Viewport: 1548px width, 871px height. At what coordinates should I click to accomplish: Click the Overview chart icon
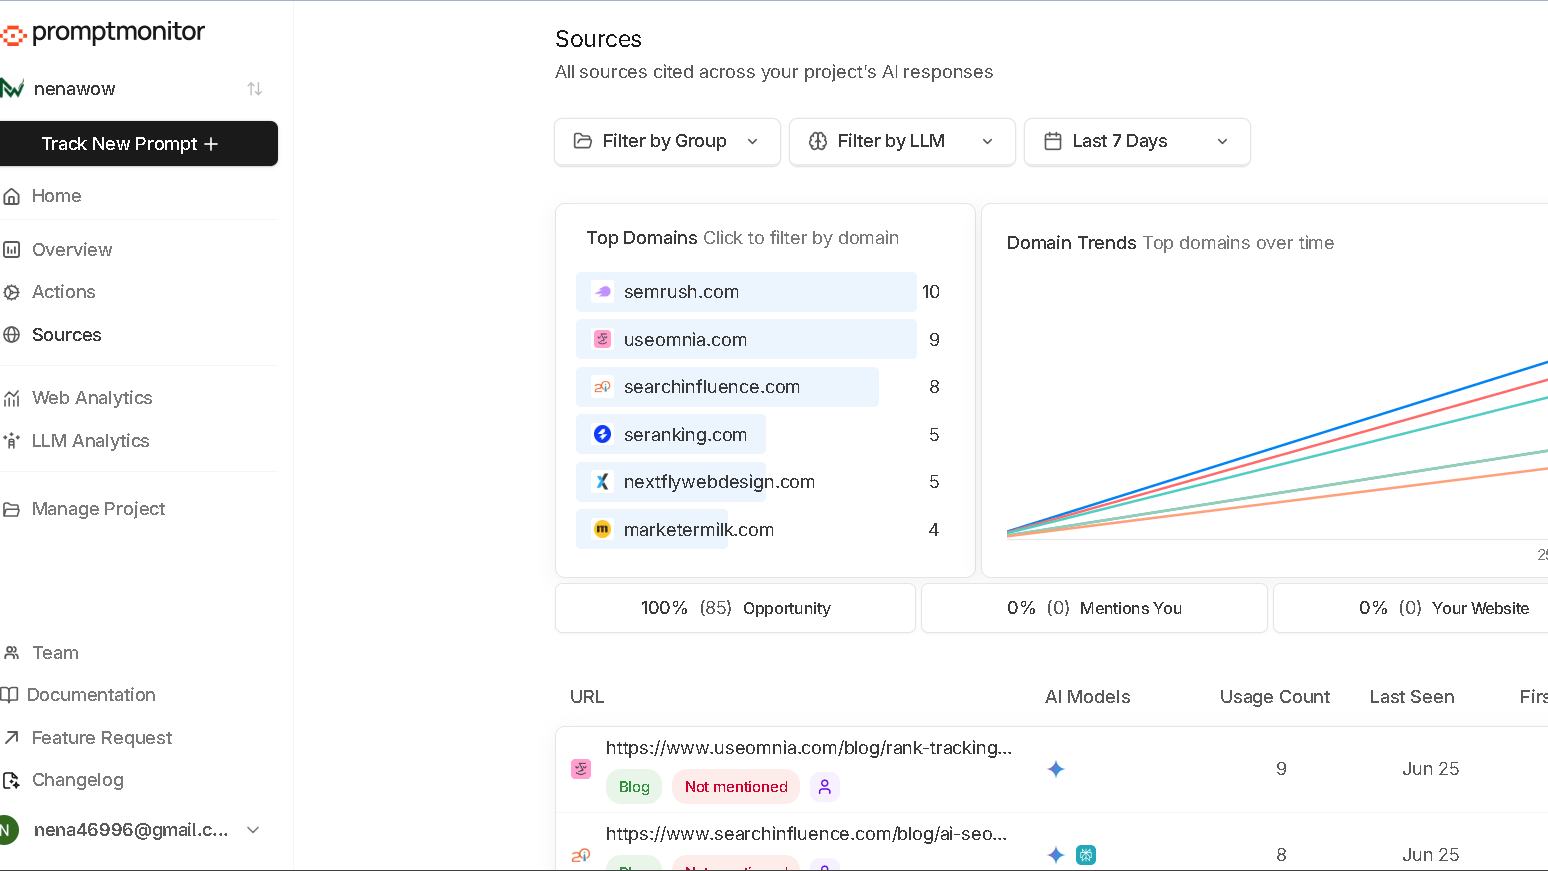(12, 250)
